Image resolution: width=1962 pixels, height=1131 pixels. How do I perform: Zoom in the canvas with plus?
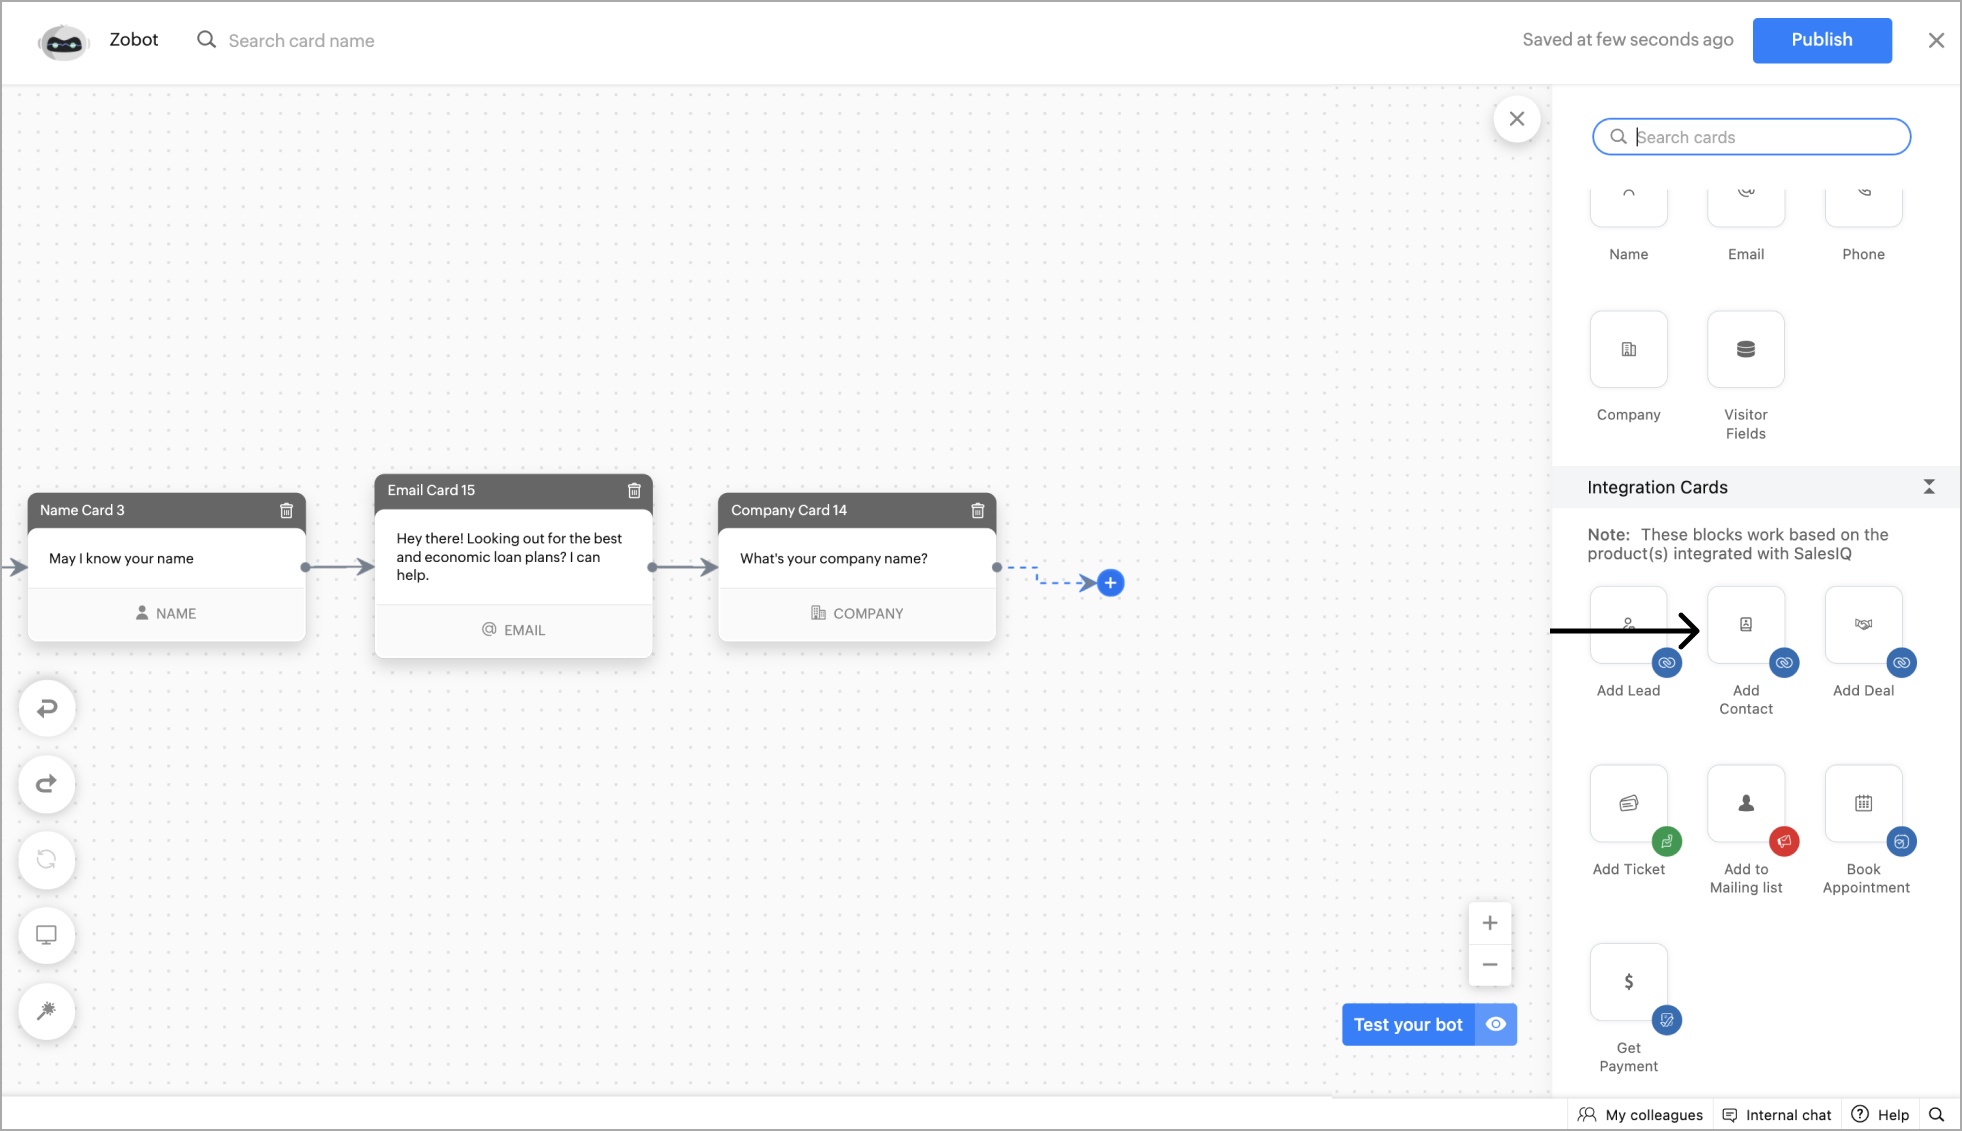click(1489, 923)
